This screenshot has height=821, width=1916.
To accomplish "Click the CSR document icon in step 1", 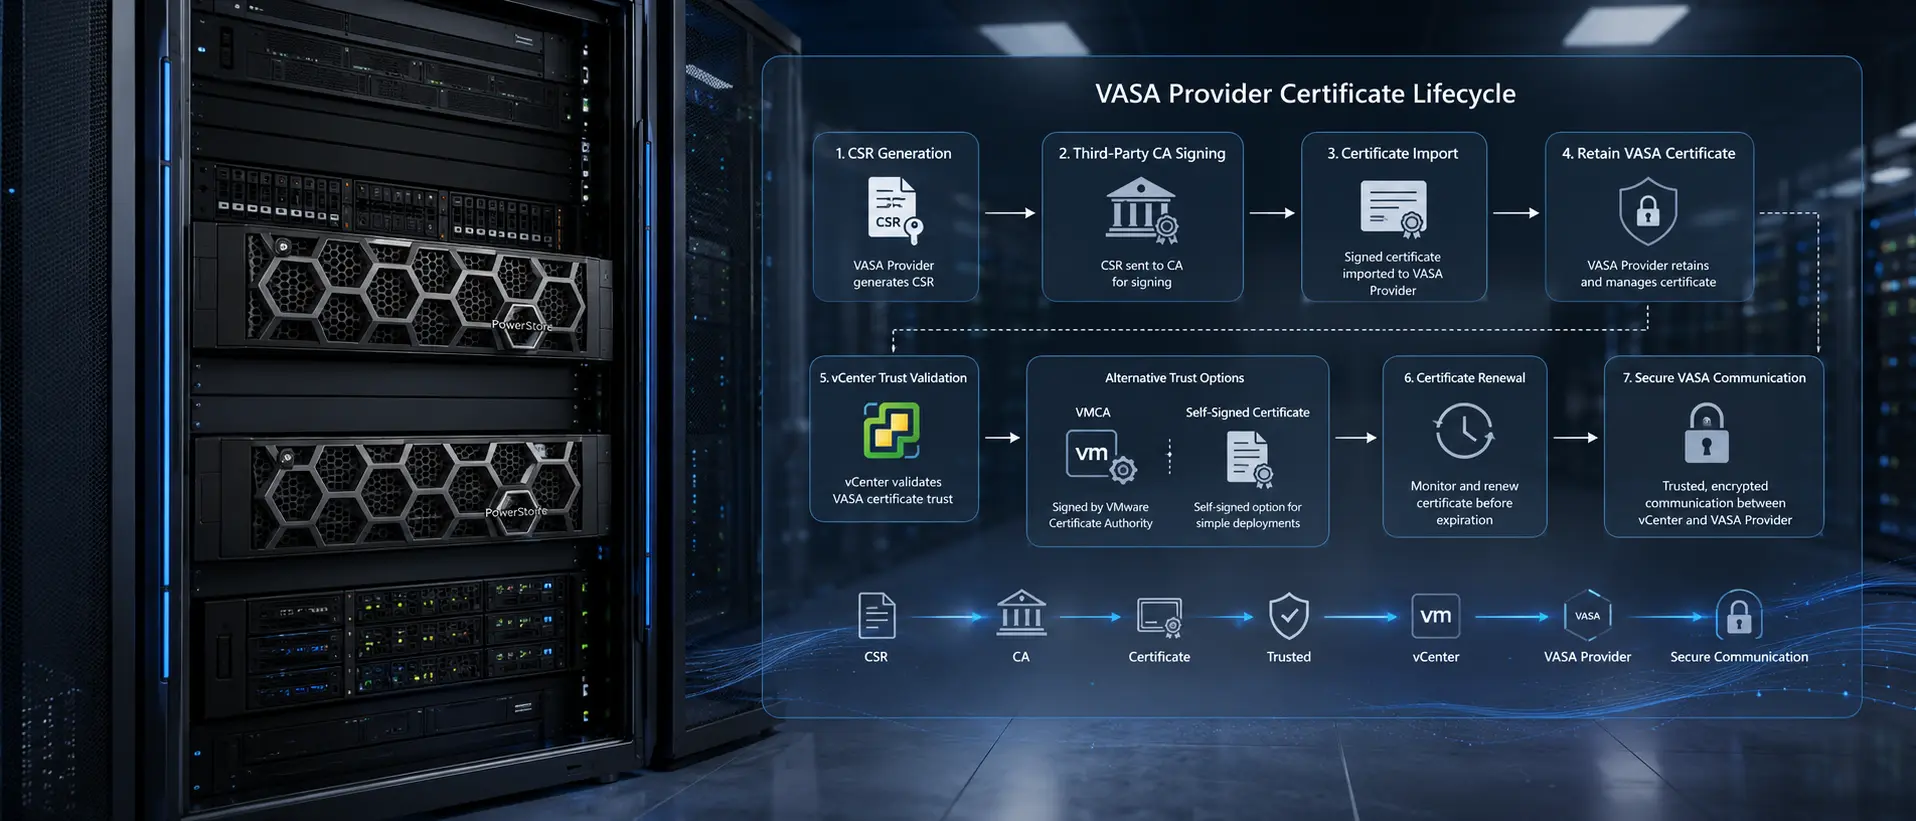I will click(895, 211).
